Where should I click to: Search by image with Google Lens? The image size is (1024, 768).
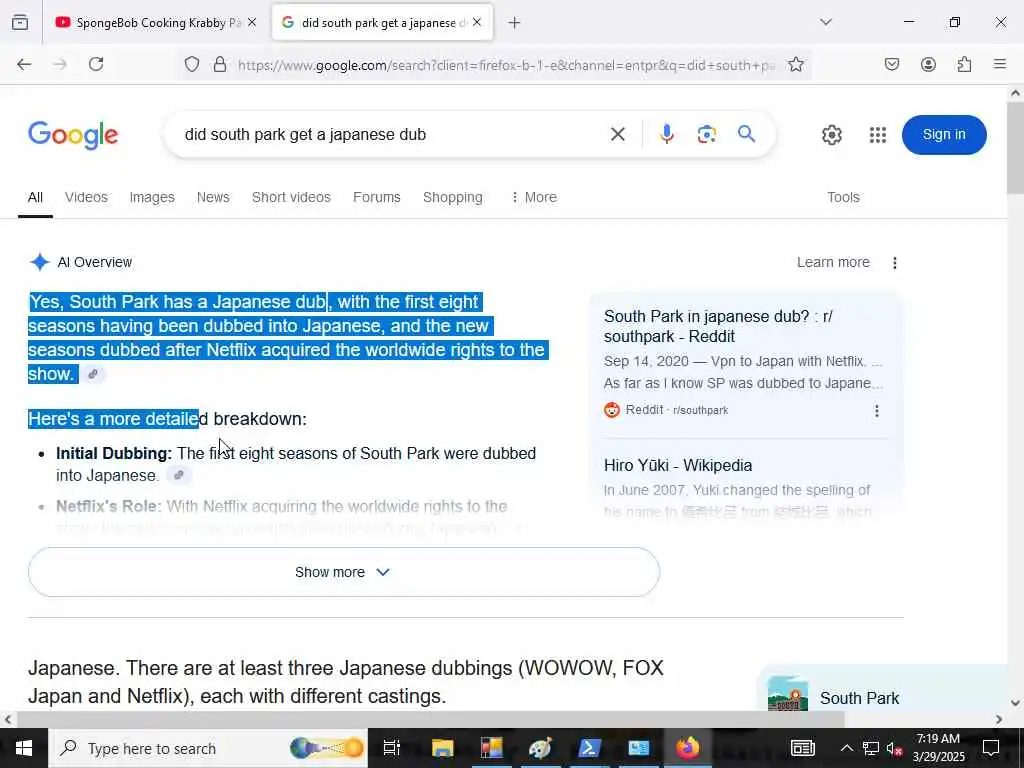[x=707, y=135]
